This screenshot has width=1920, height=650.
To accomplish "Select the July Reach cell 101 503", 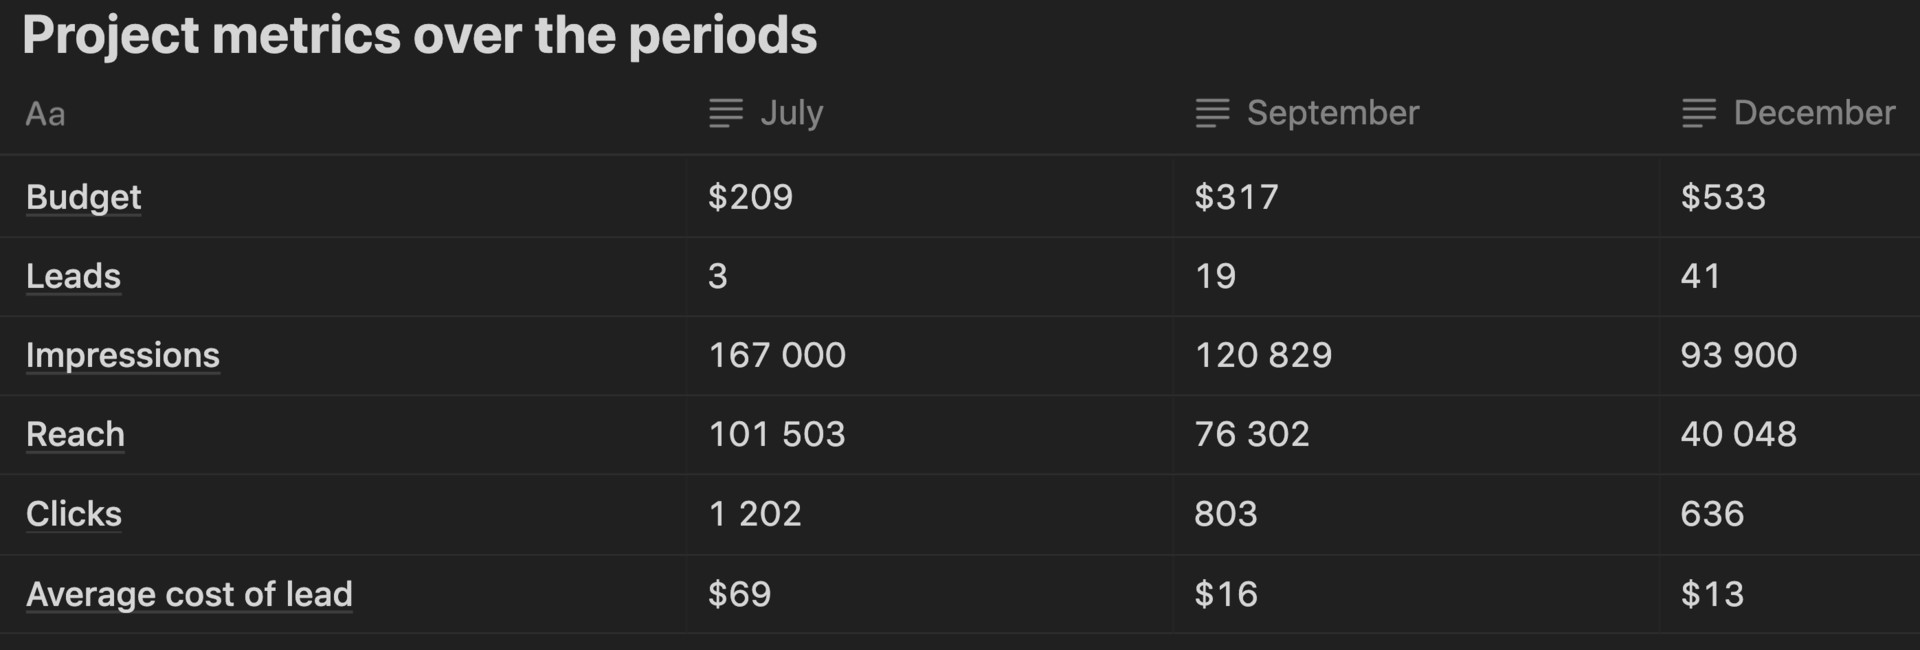I will pyautogui.click(x=776, y=434).
